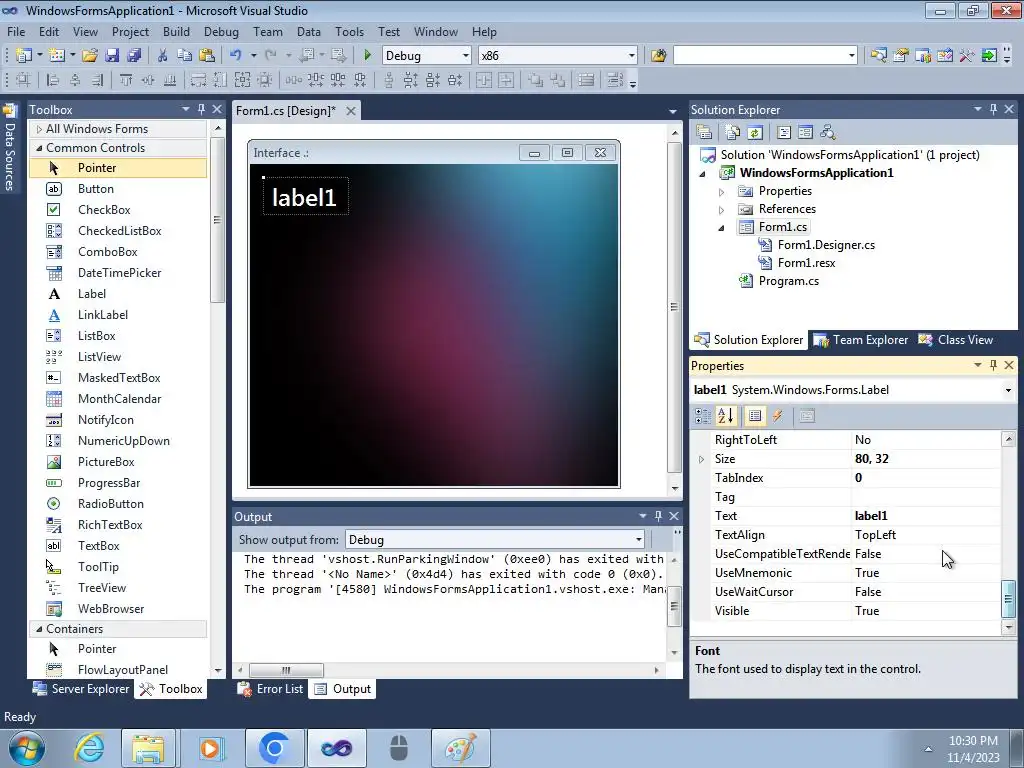The image size is (1024, 768).
Task: Click the Save icon in the toolbar
Action: pyautogui.click(x=112, y=56)
